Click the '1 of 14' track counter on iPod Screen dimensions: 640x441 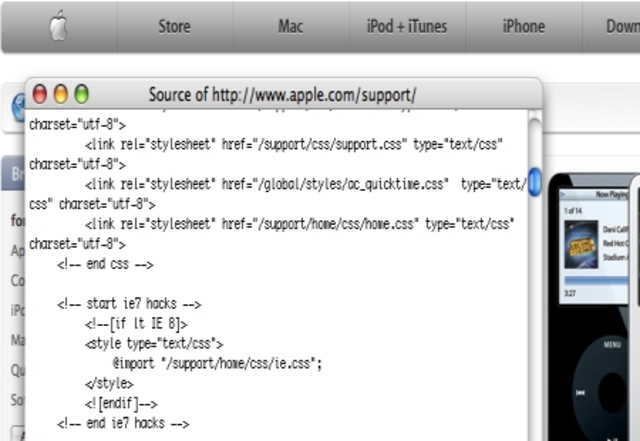573,211
